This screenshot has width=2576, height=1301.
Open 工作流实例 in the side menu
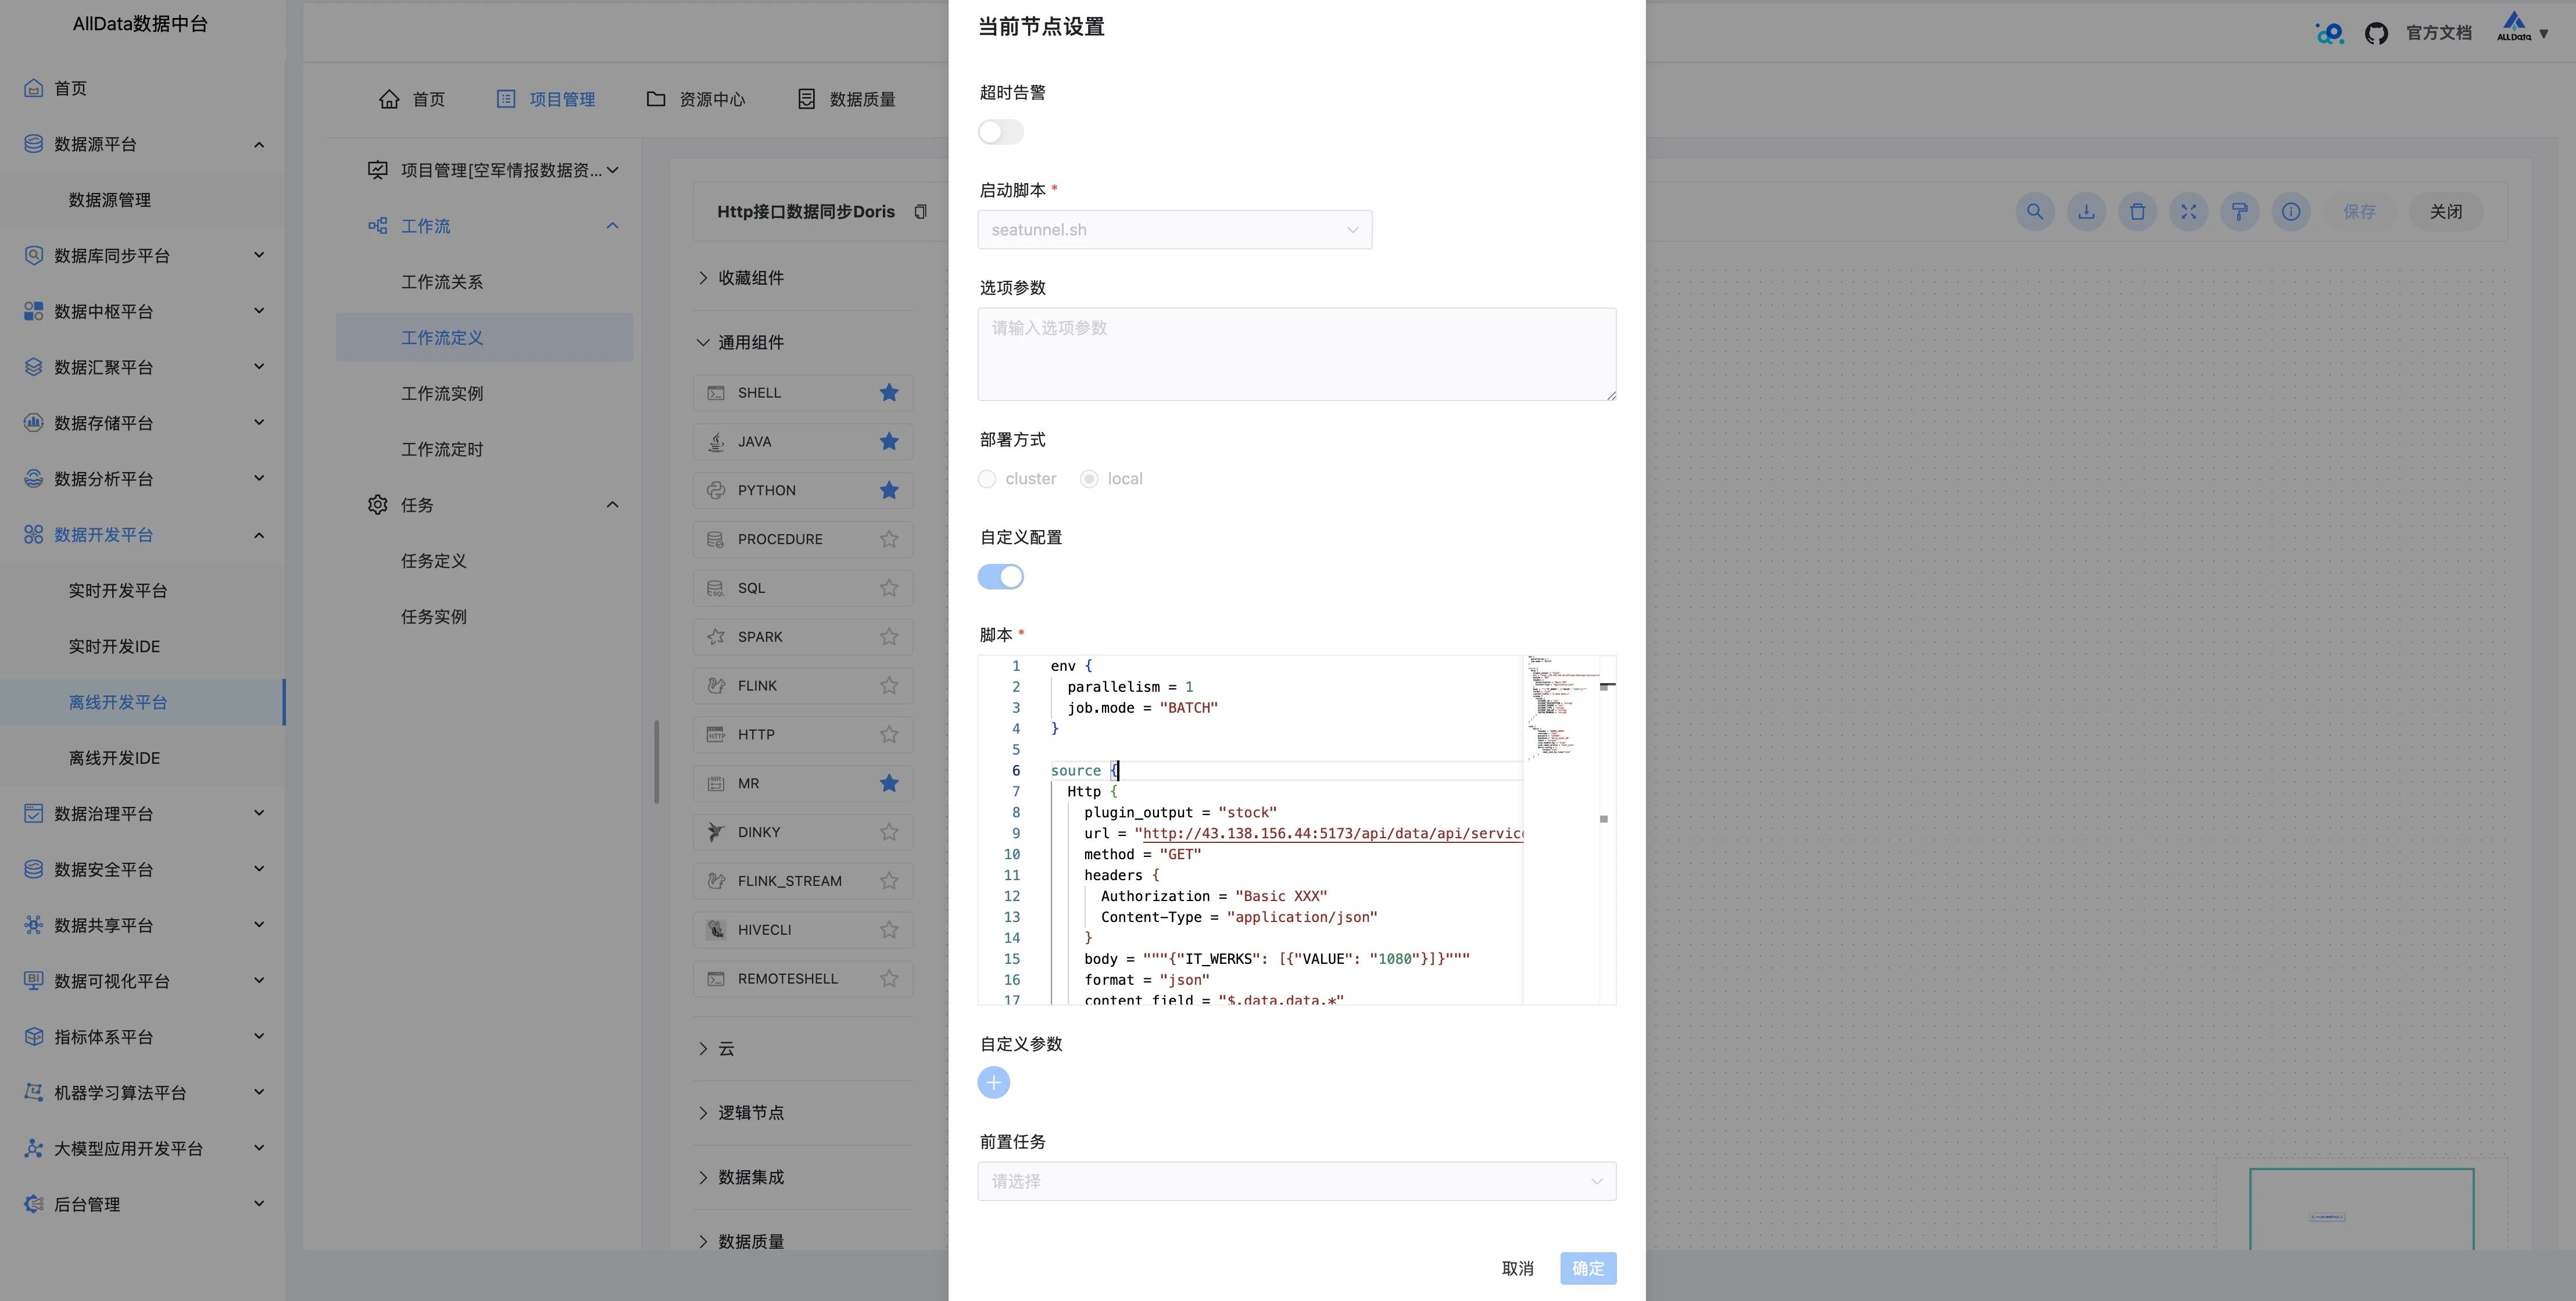442,394
